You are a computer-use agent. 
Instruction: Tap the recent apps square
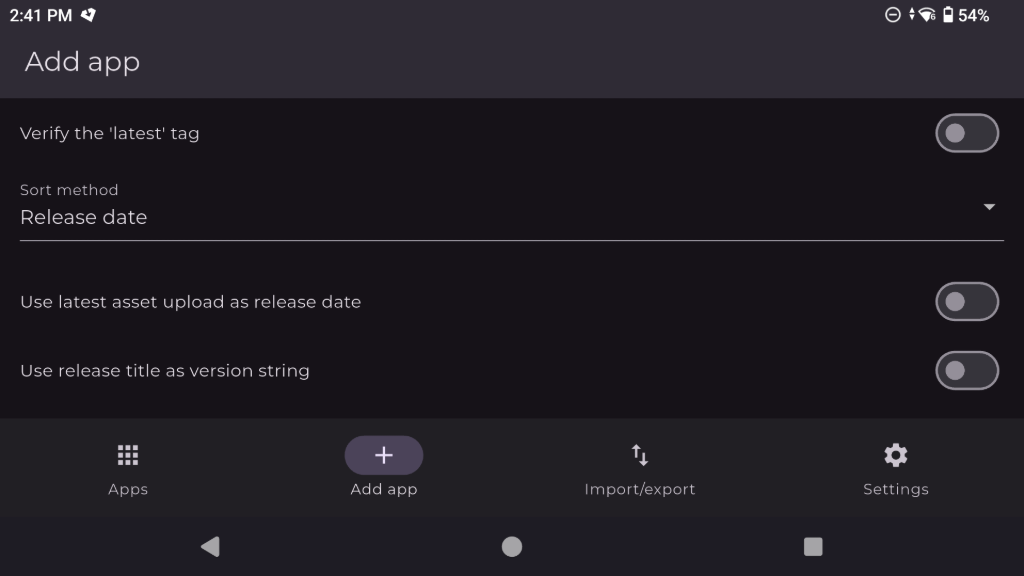[813, 546]
